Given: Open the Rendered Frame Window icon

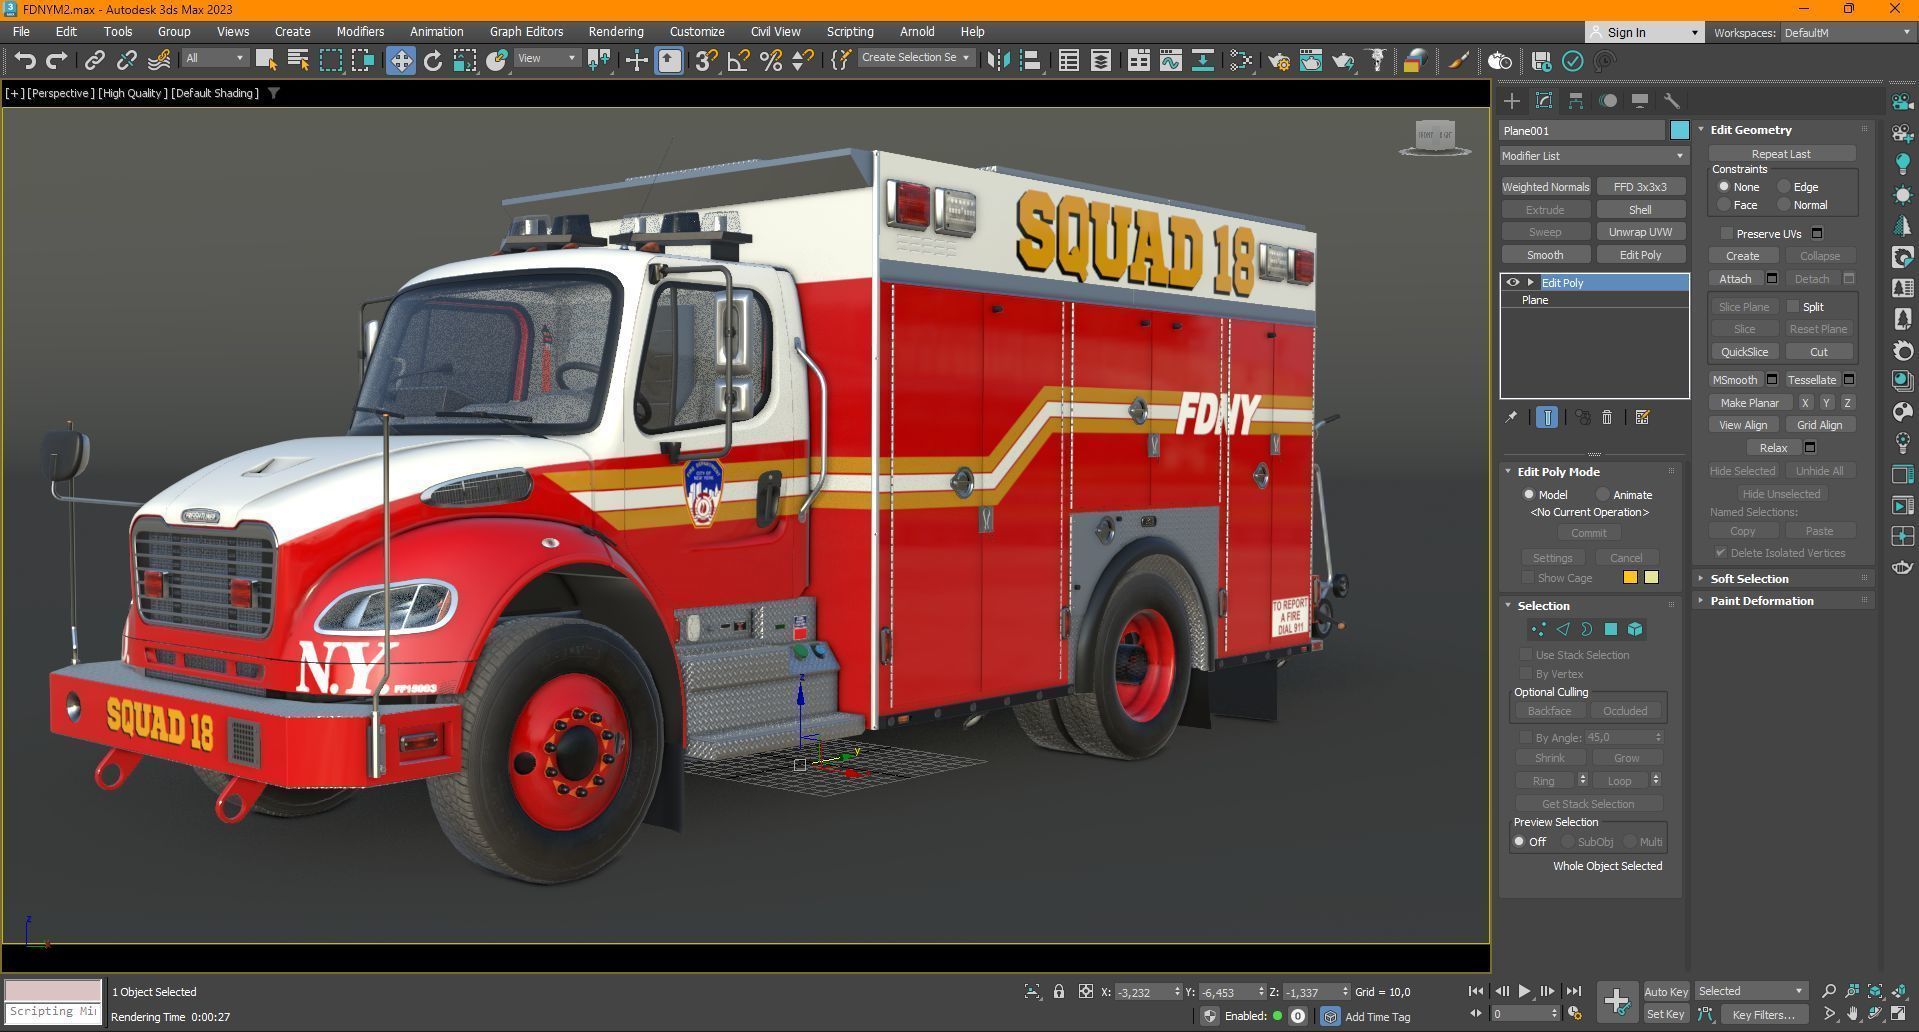Looking at the screenshot, I should pos(1310,60).
